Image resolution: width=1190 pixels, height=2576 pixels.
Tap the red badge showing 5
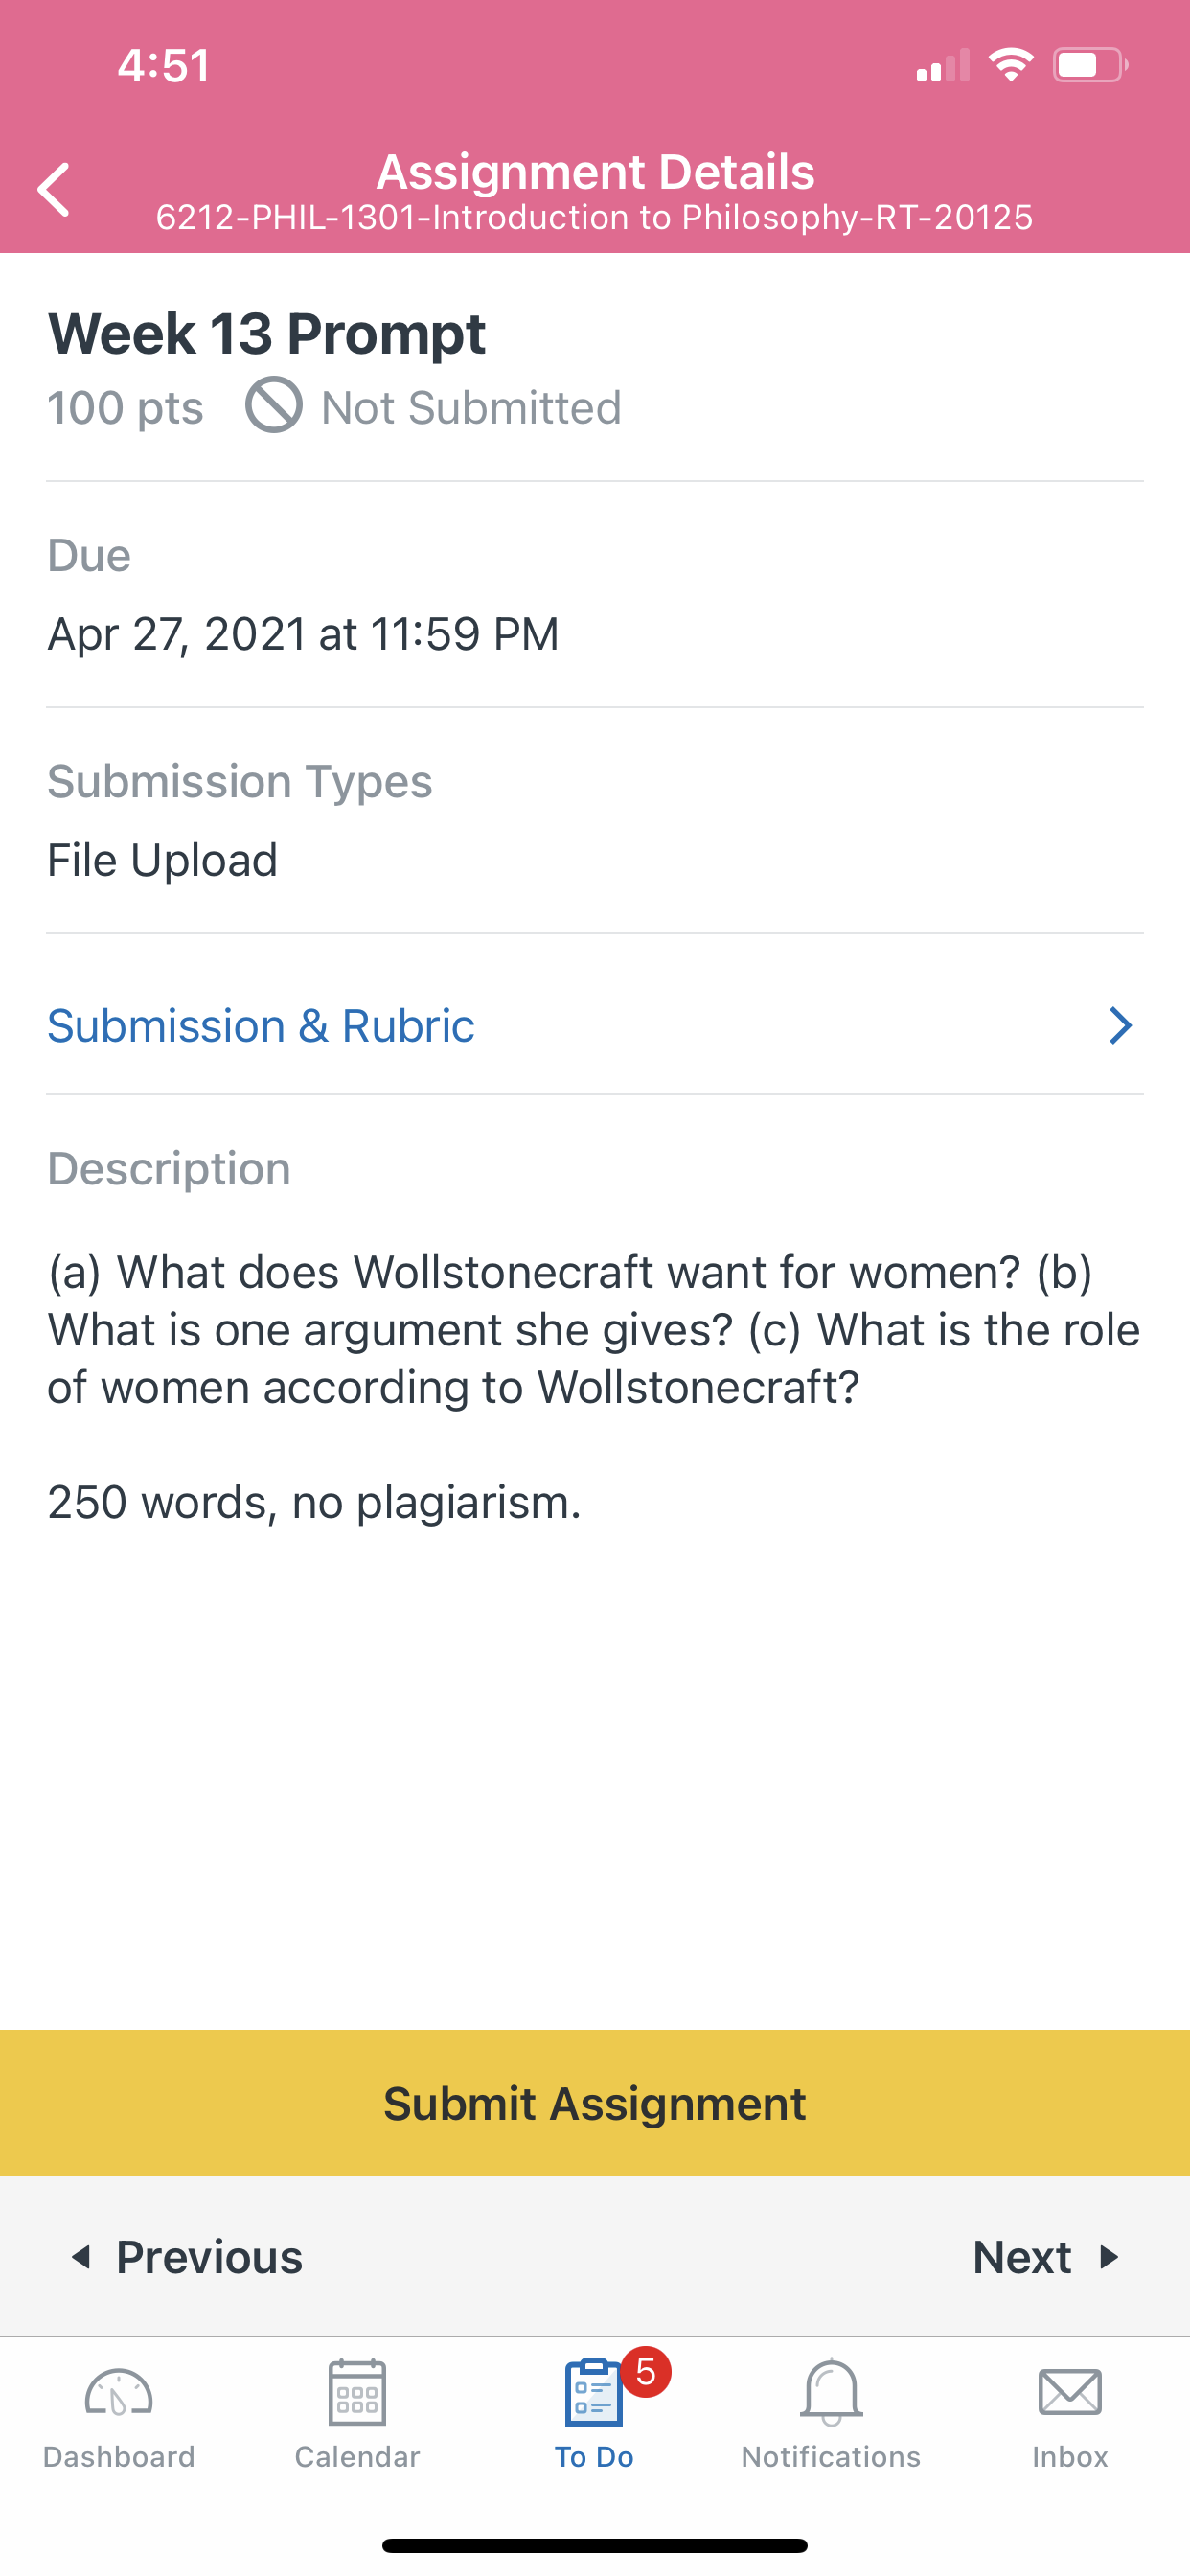[x=646, y=2371]
